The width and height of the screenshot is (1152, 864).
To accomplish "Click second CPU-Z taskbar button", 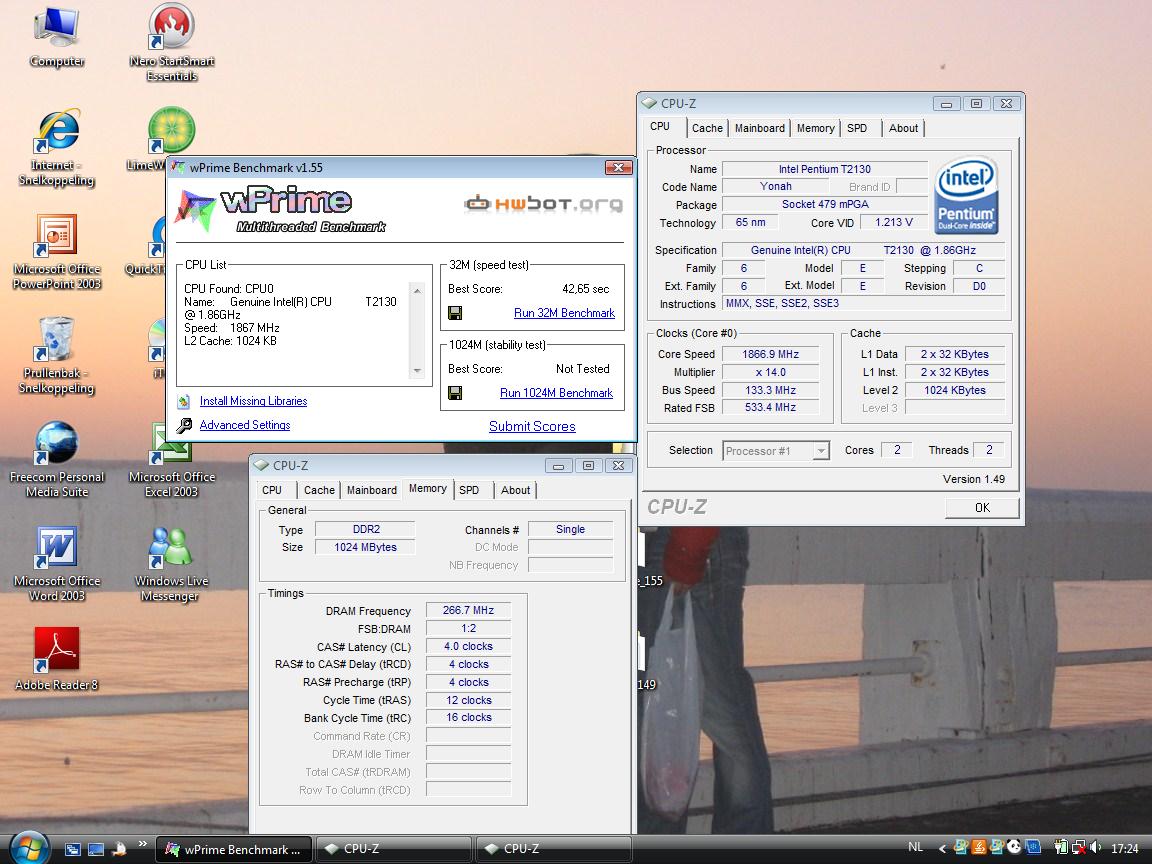I will (x=554, y=849).
